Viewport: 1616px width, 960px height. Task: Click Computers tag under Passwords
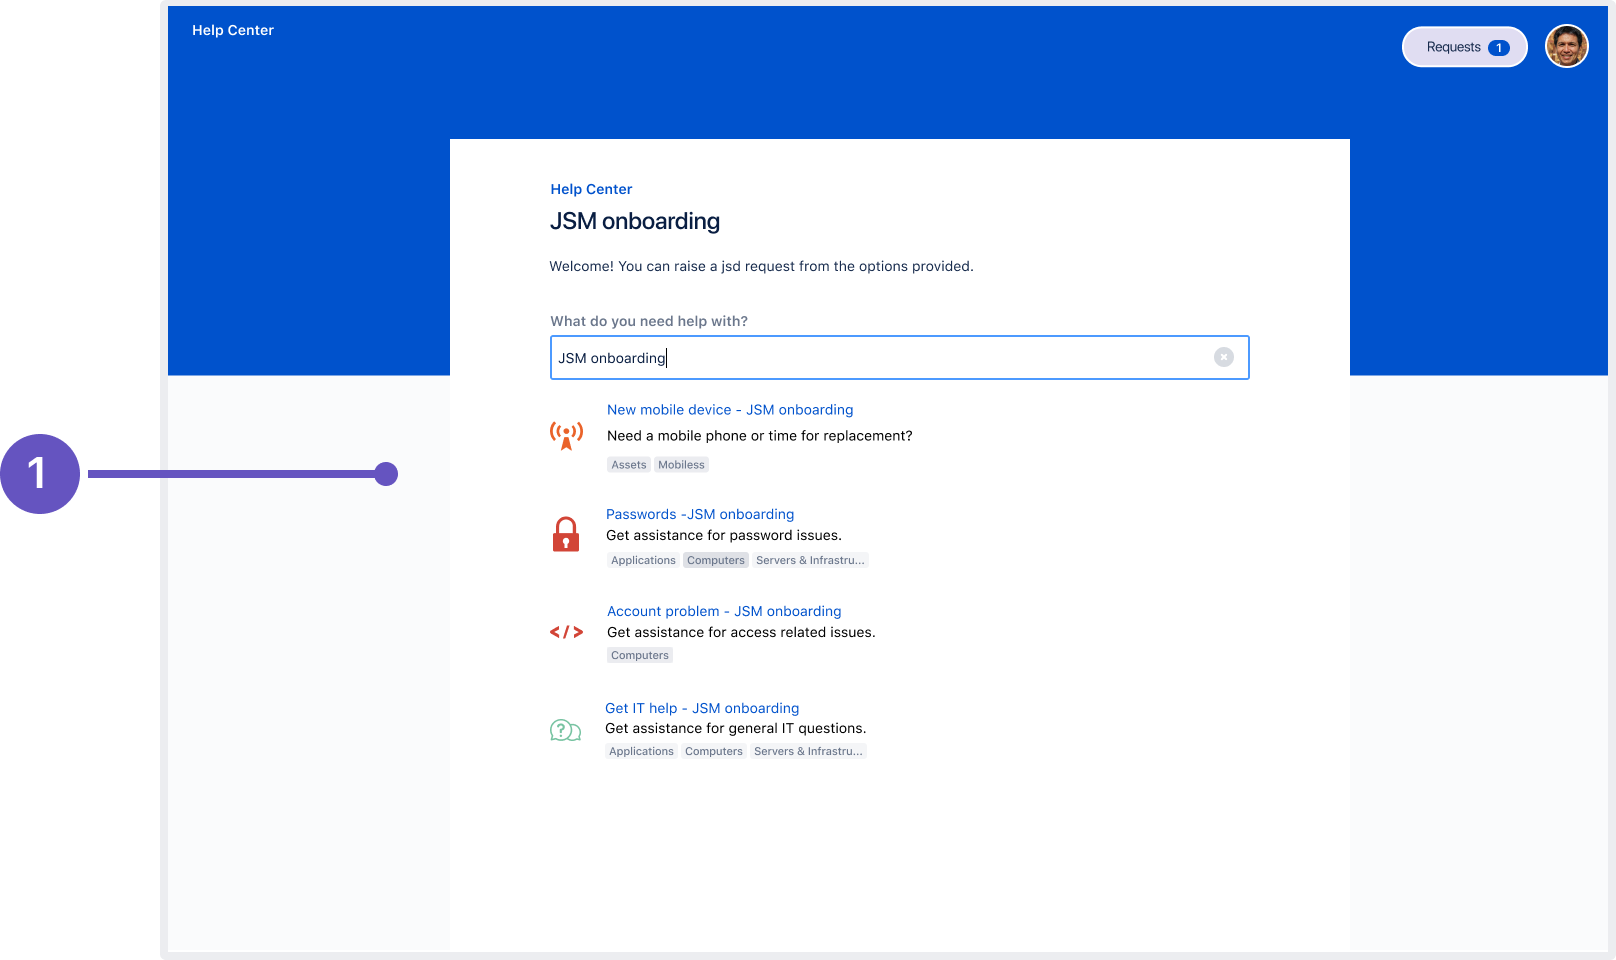(716, 560)
